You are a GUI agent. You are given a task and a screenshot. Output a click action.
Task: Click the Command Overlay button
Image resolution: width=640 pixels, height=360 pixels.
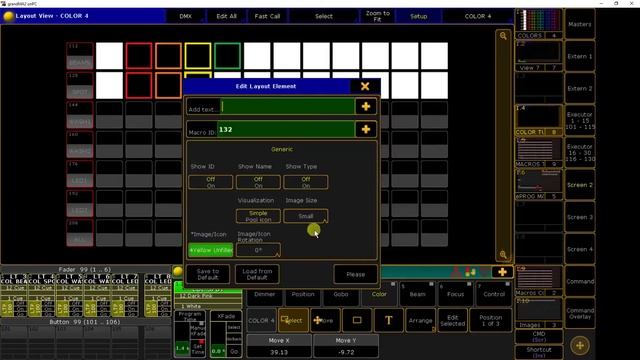pyautogui.click(x=580, y=313)
